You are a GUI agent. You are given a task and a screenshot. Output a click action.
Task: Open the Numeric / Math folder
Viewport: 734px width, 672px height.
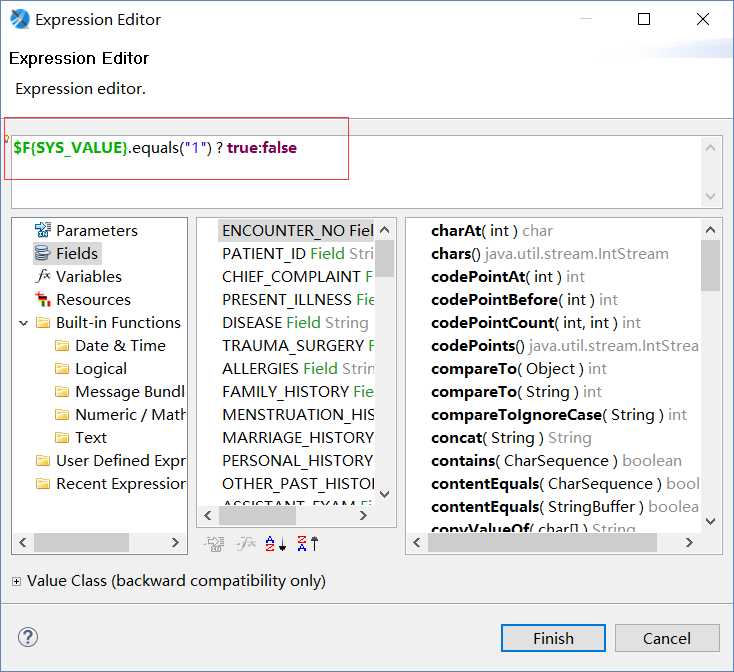point(120,414)
